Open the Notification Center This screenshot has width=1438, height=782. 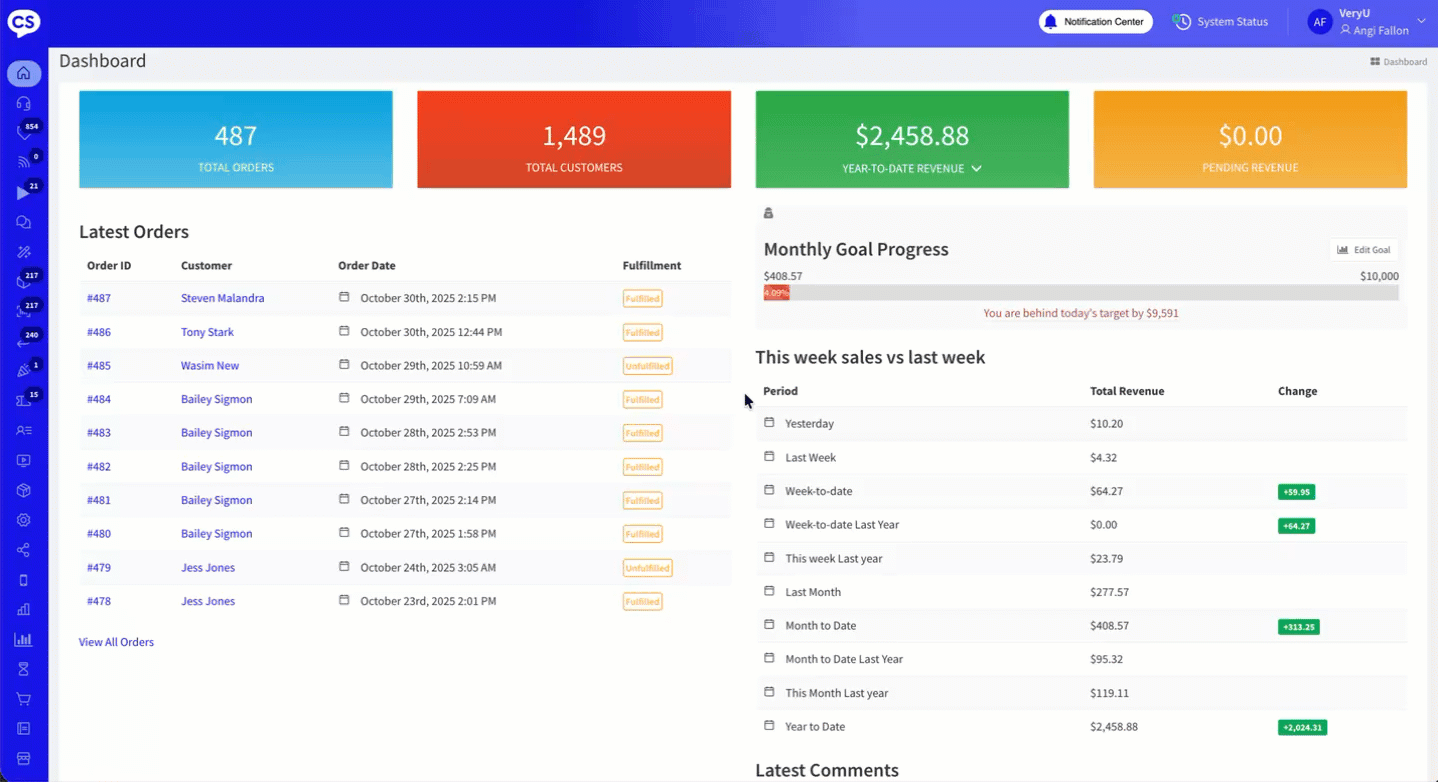pyautogui.click(x=1096, y=21)
